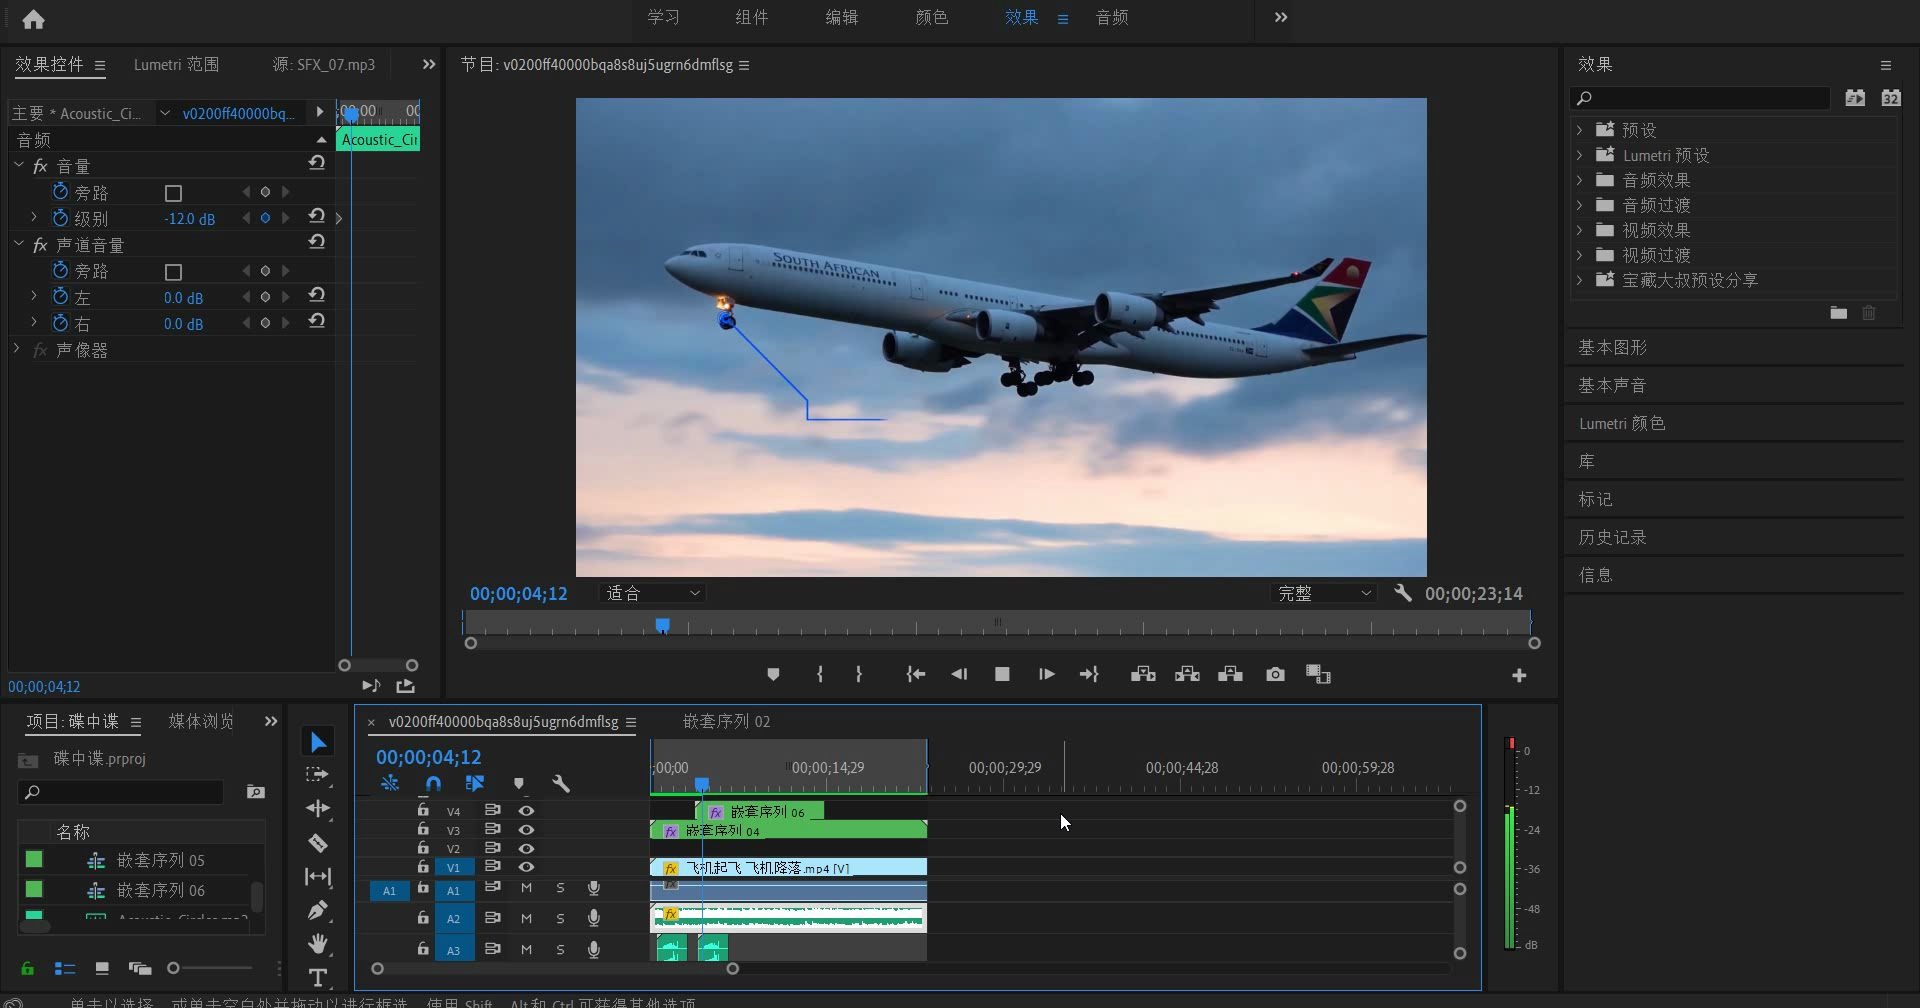Toggle the volume bypass checkbox
Viewport: 1920px width, 1008px height.
pos(173,193)
